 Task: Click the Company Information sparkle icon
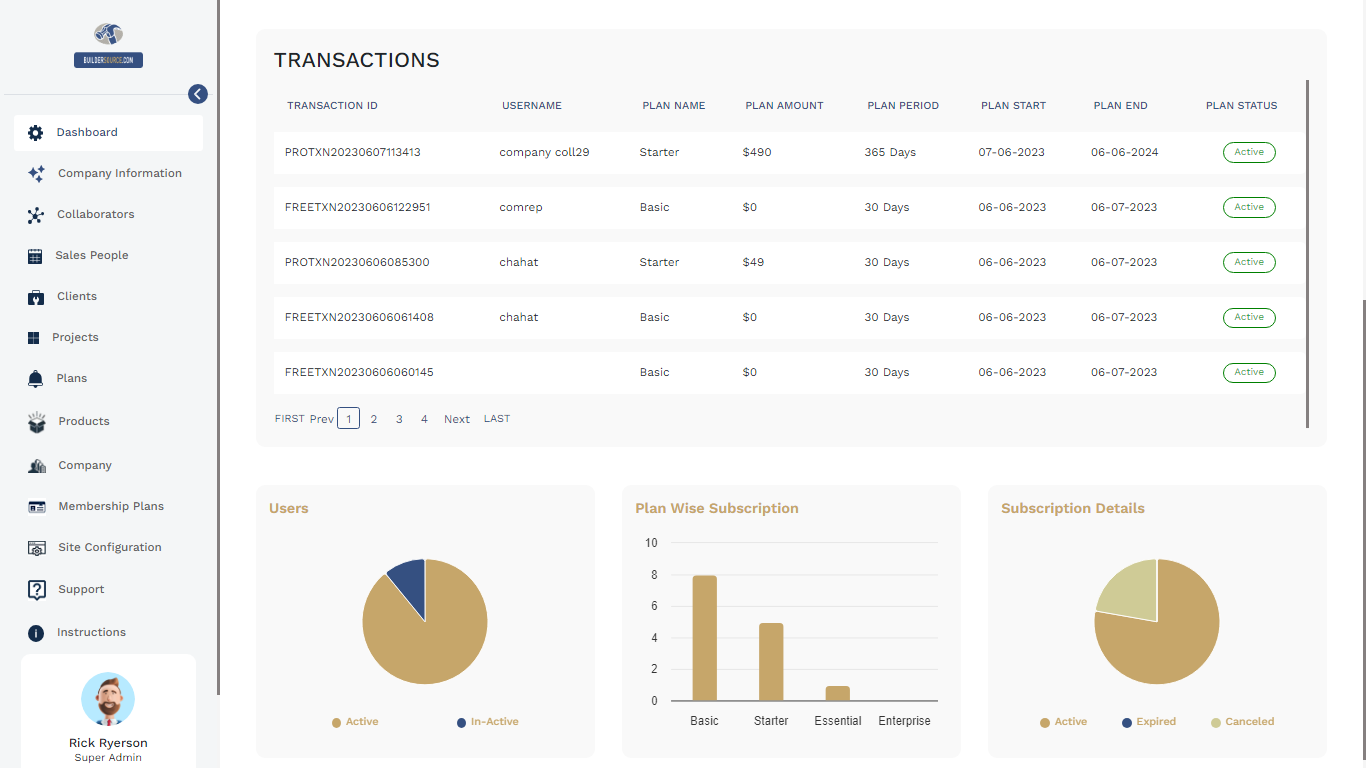point(36,174)
